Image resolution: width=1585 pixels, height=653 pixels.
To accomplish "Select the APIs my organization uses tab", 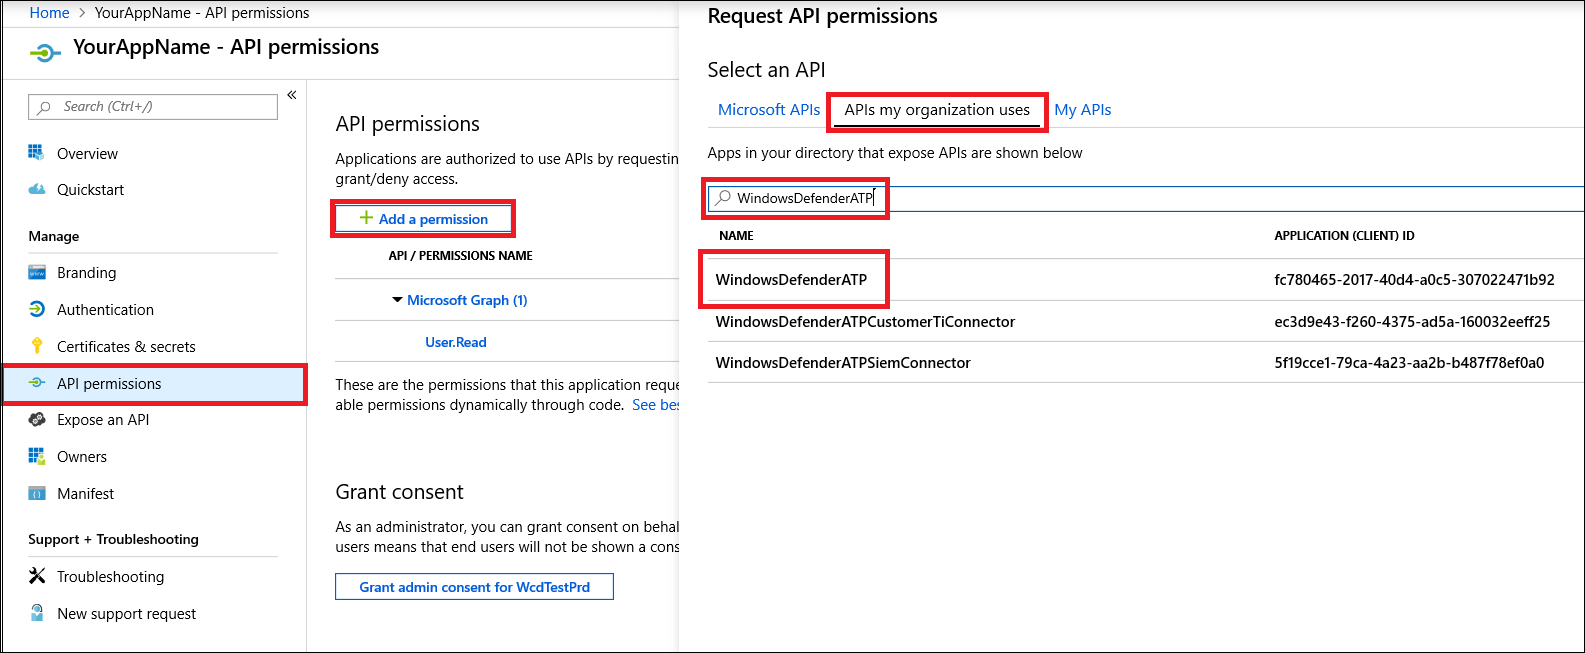I will [937, 110].
